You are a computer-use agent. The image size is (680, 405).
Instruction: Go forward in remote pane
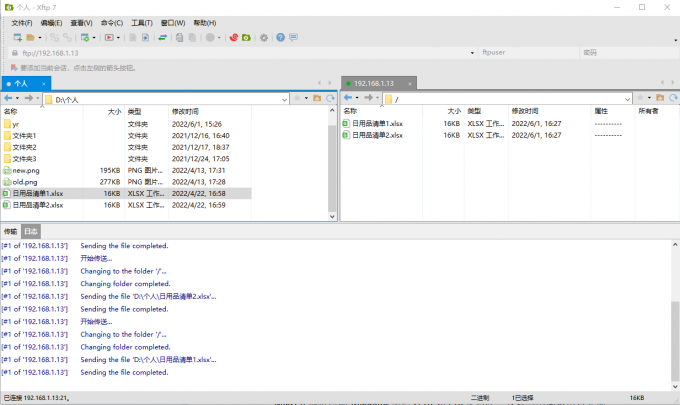[x=369, y=98]
